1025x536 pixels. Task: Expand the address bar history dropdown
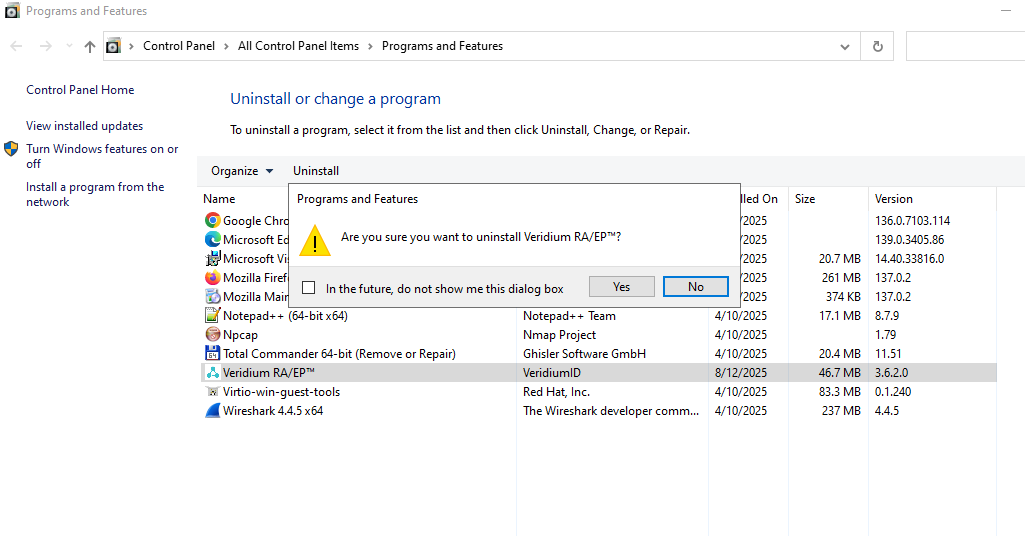pos(845,46)
